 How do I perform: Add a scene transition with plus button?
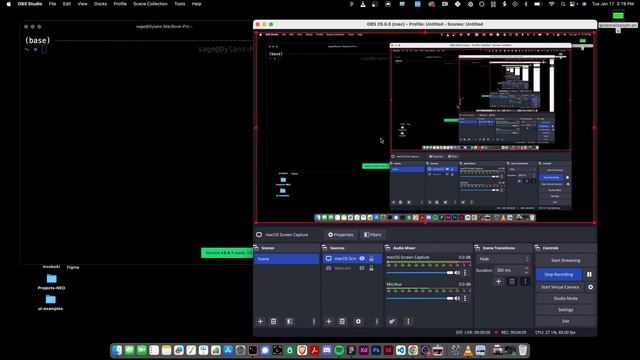(x=498, y=281)
